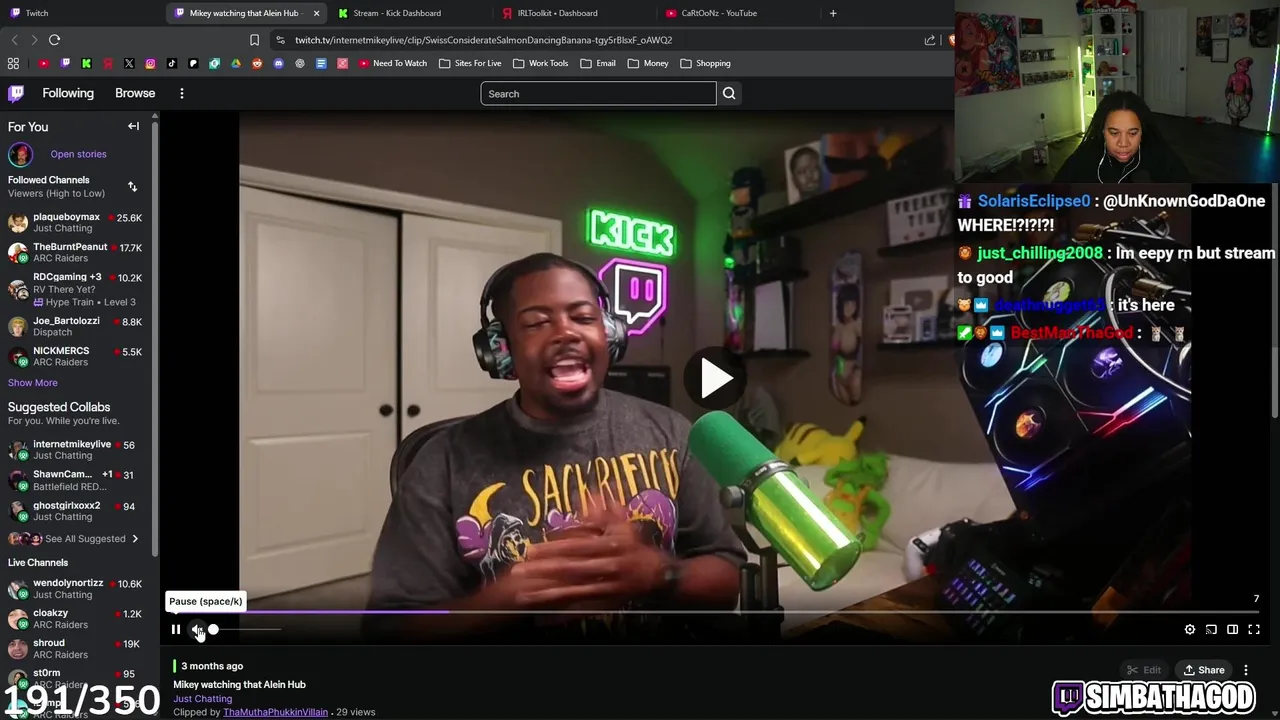Open the X (Twitter) bookmark
Image resolution: width=1280 pixels, height=720 pixels.
click(x=129, y=63)
